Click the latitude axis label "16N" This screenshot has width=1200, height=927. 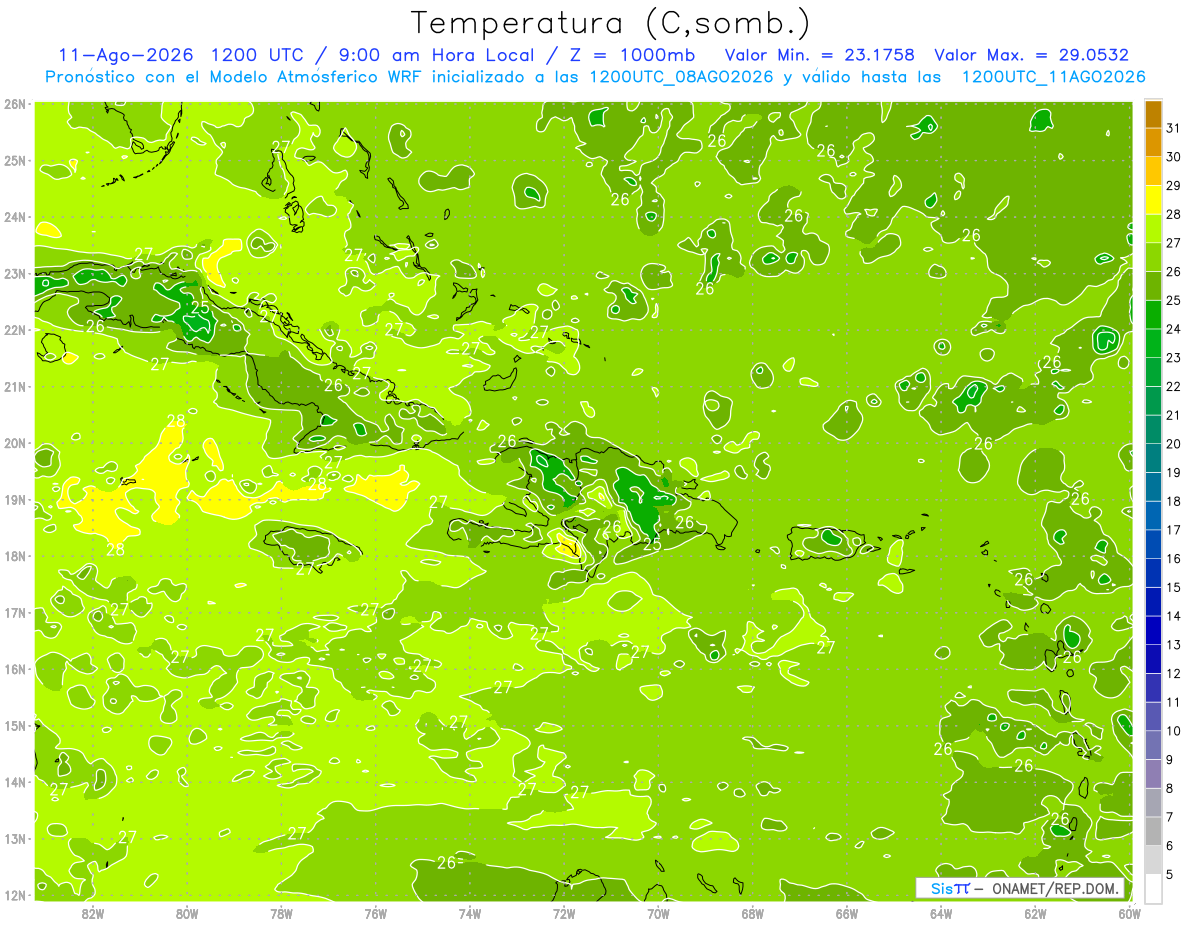click(x=14, y=669)
